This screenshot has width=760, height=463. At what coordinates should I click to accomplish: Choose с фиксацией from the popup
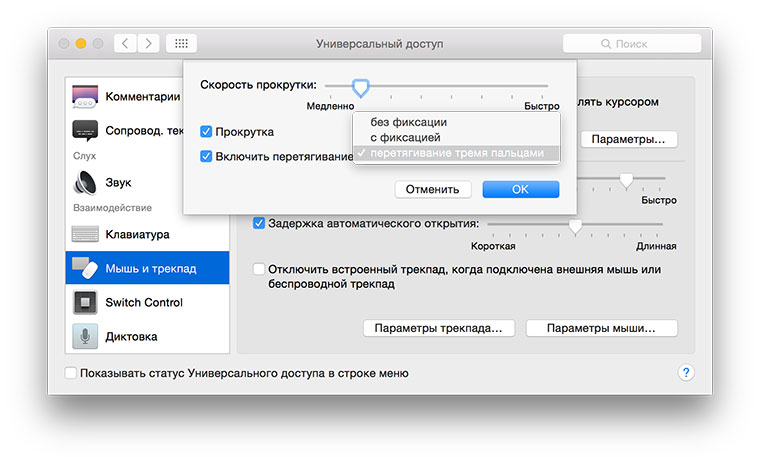coord(457,138)
